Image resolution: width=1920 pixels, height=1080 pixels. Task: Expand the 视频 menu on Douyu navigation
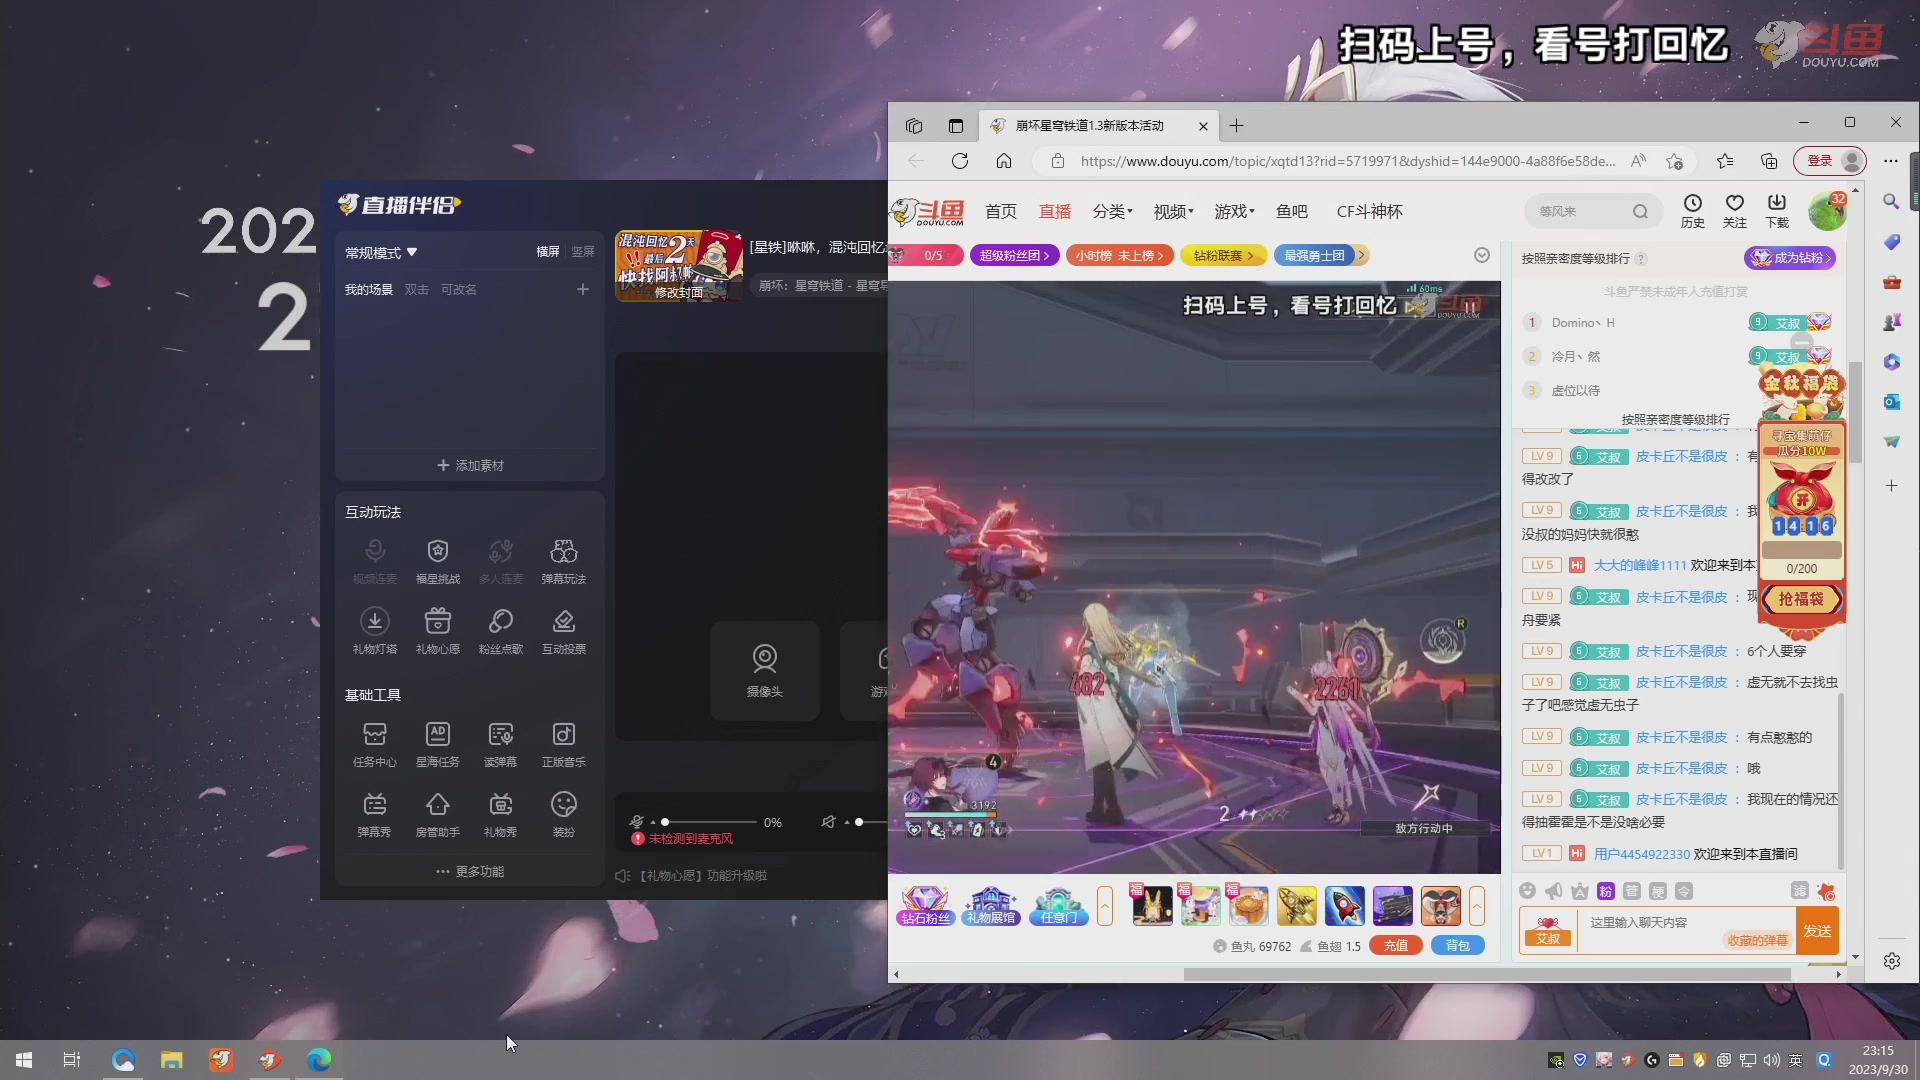pyautogui.click(x=1173, y=211)
